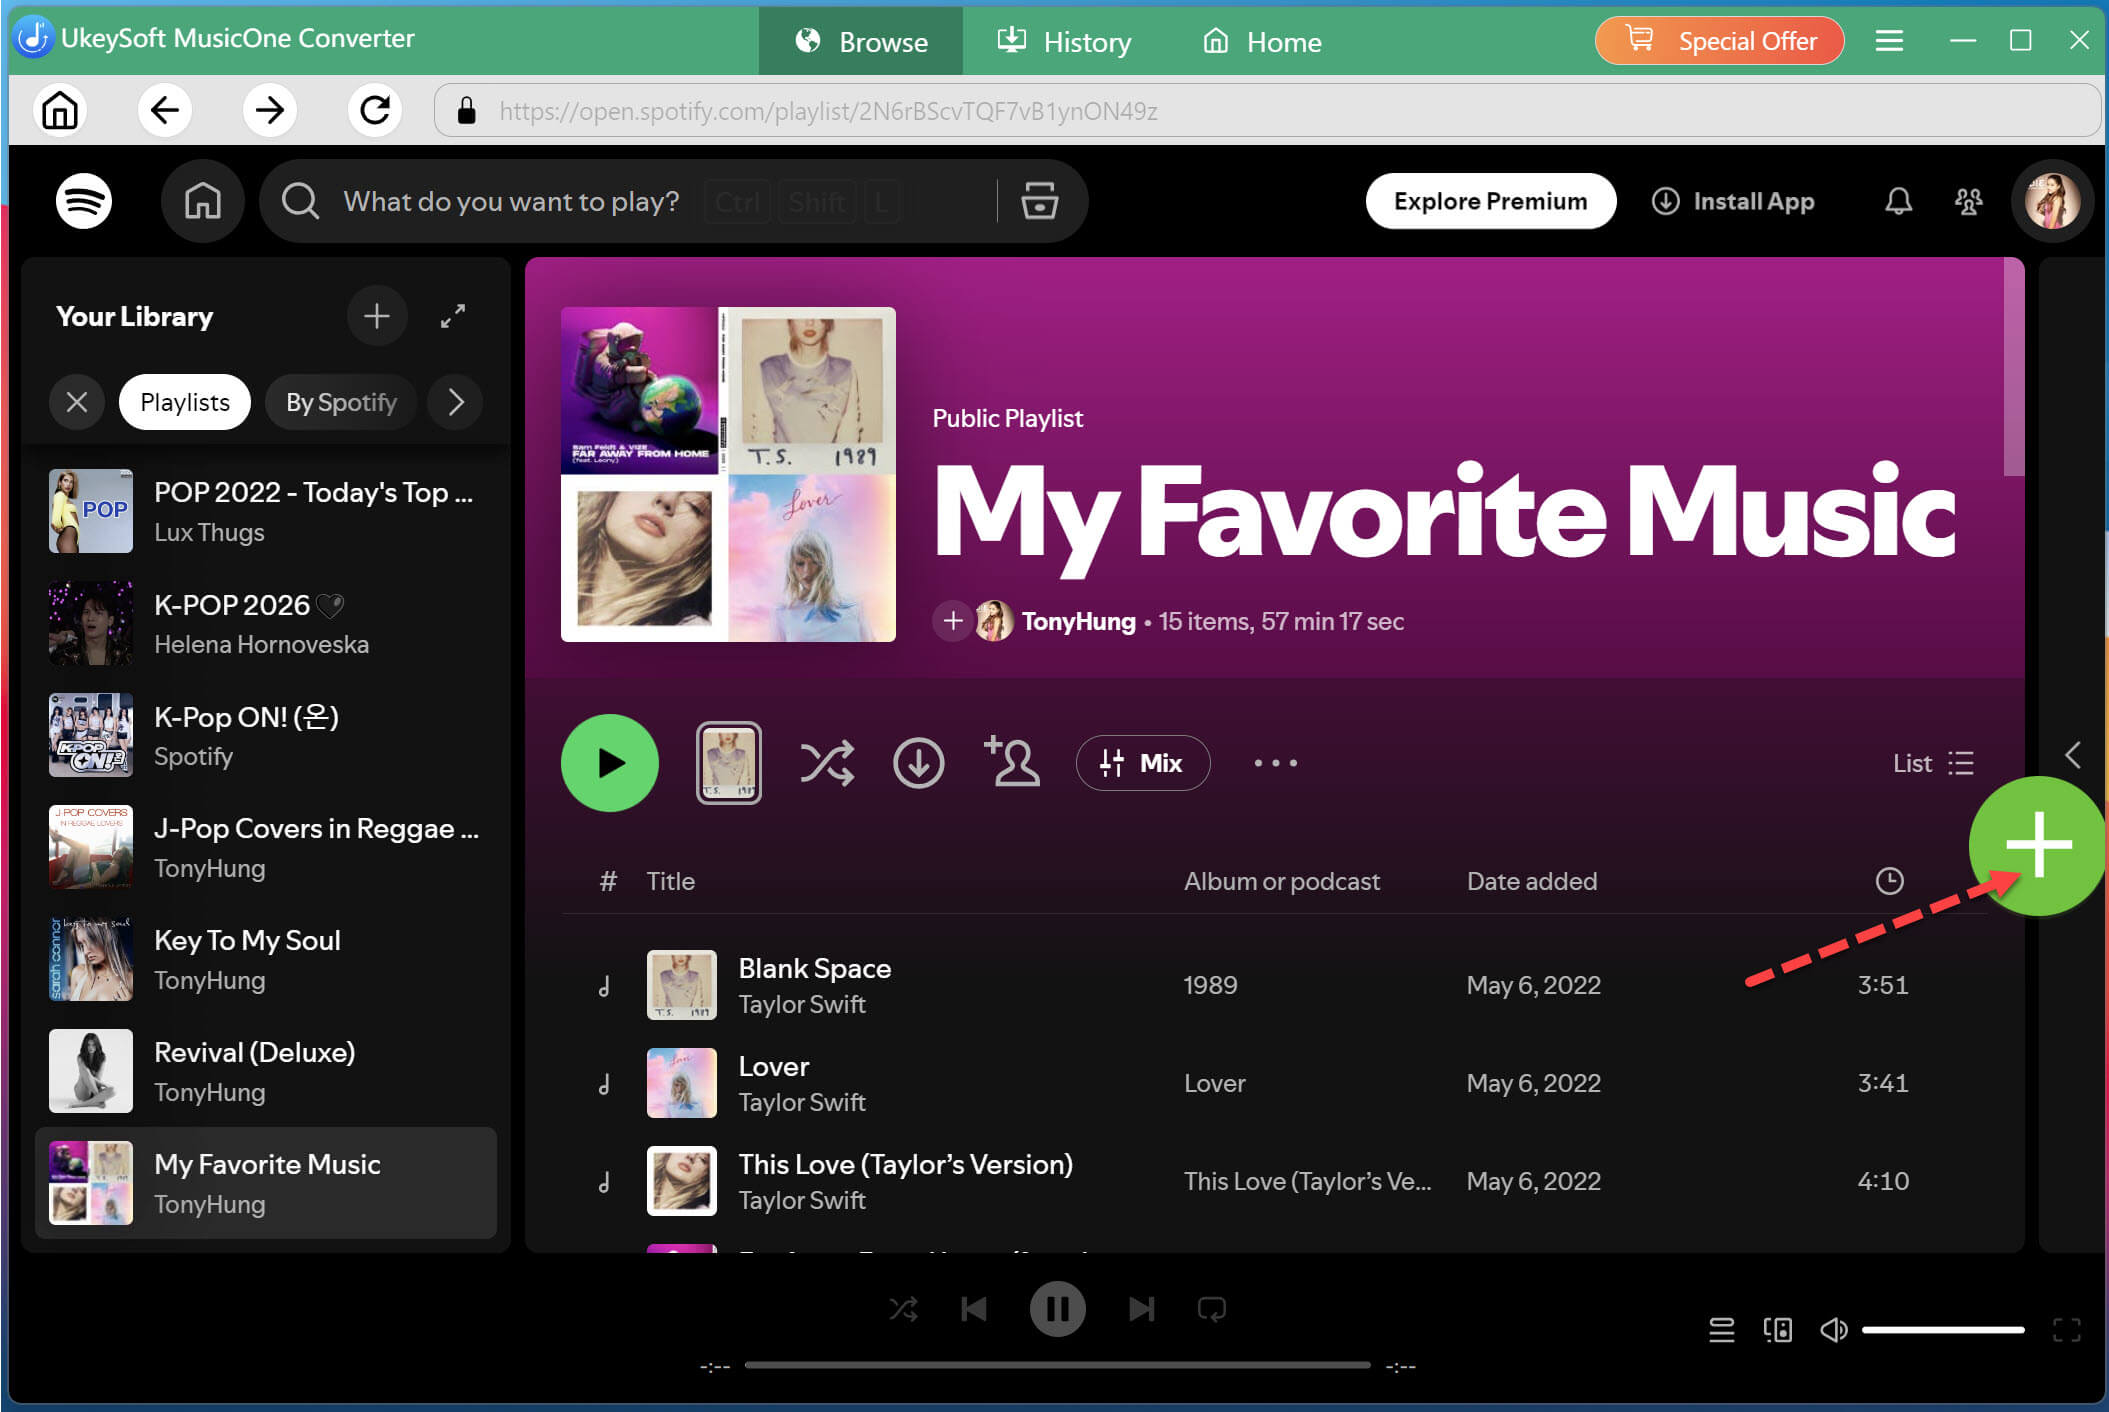
Task: Open the queue icon
Action: click(x=1721, y=1330)
